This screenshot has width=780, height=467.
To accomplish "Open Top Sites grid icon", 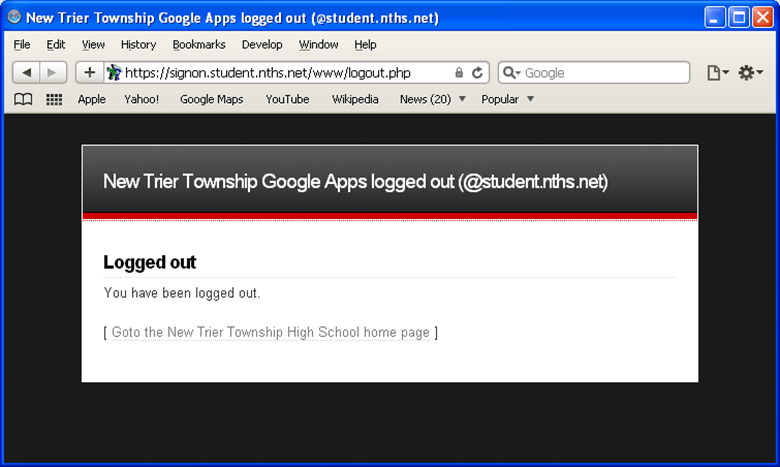I will pos(54,99).
